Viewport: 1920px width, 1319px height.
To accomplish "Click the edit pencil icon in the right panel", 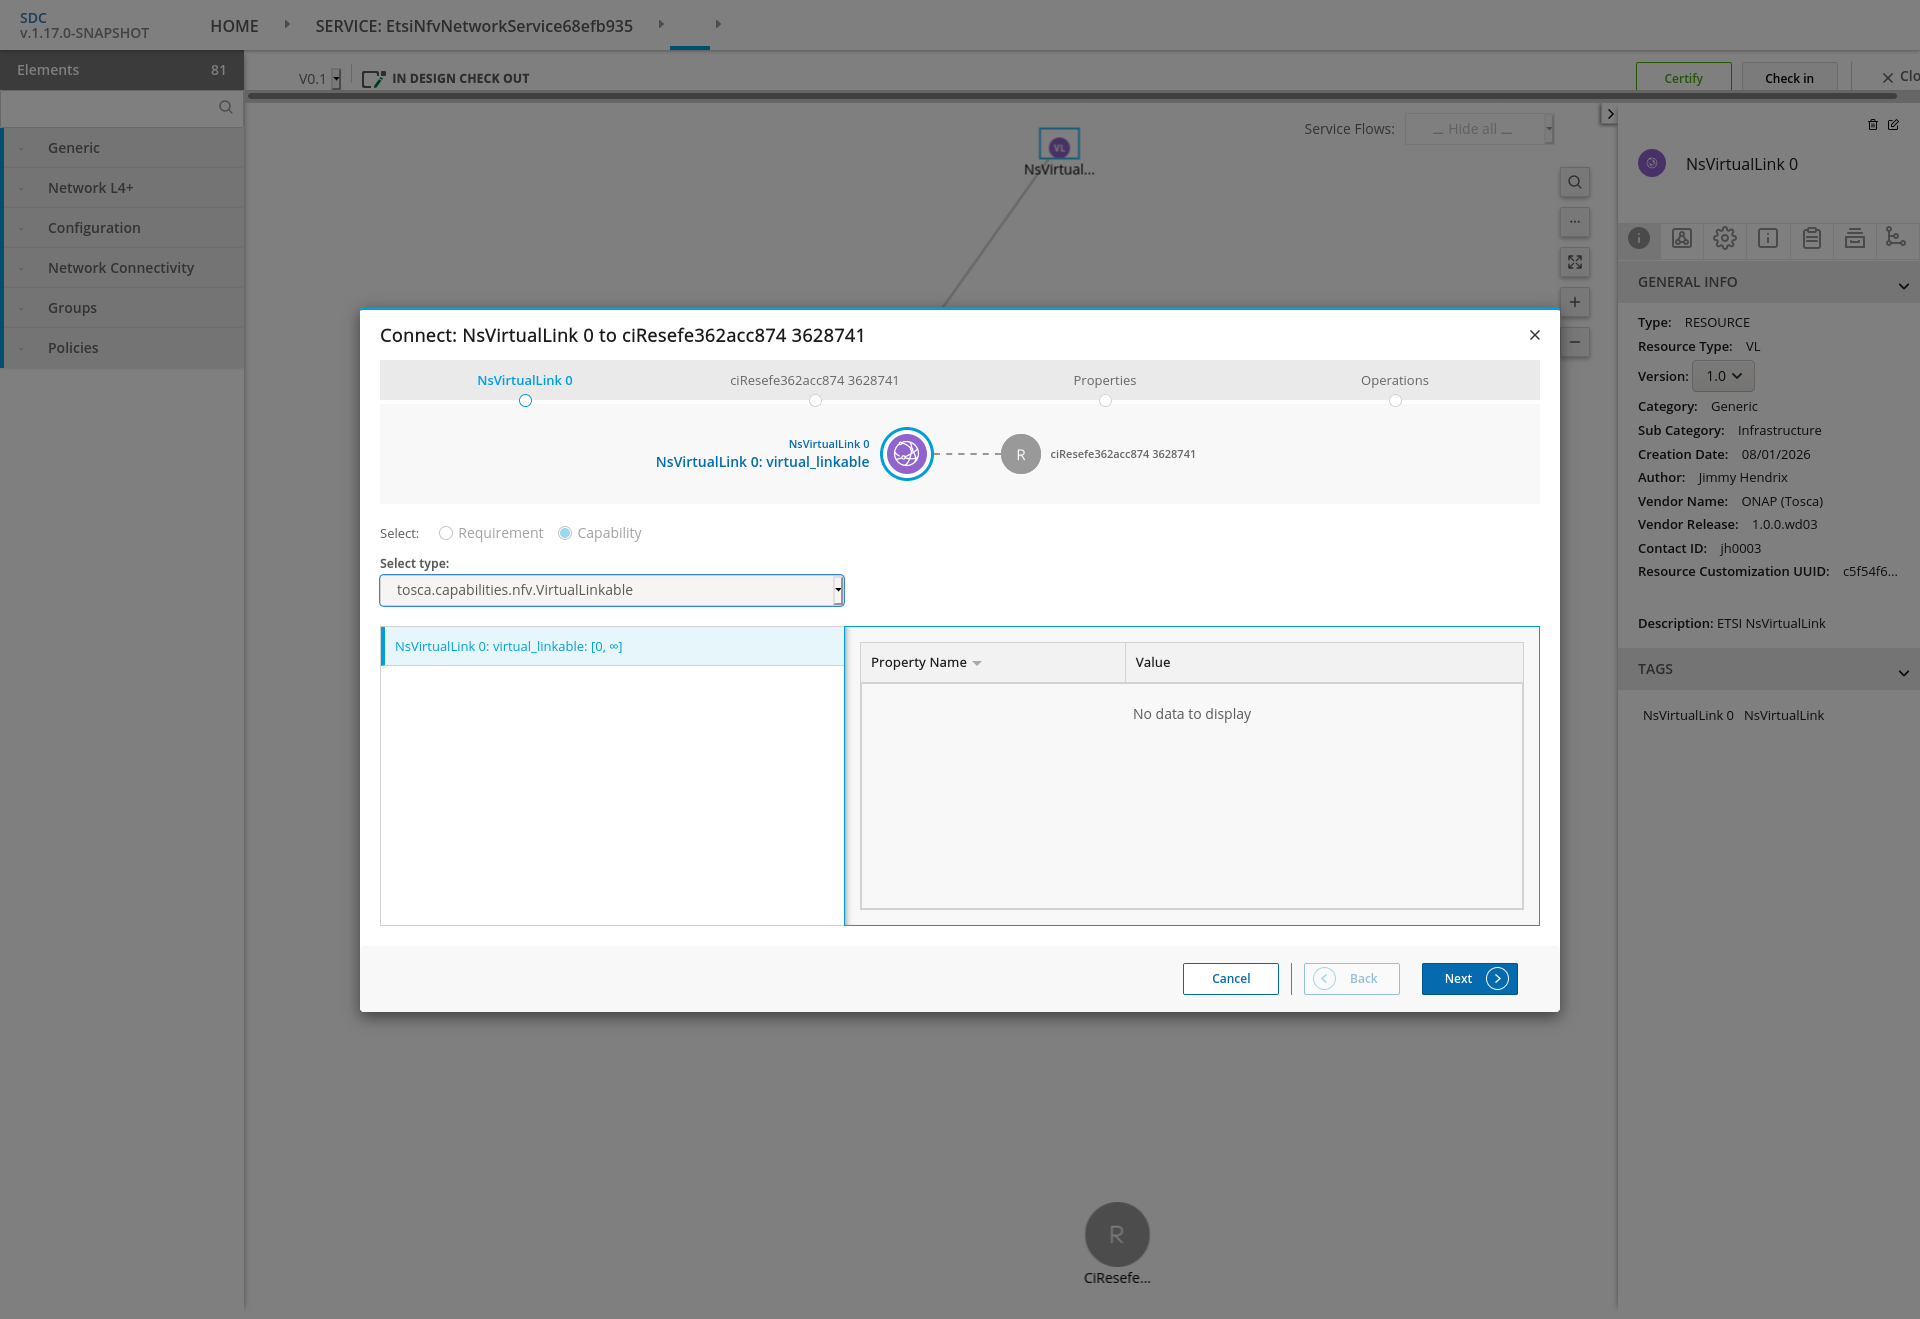I will click(1893, 125).
